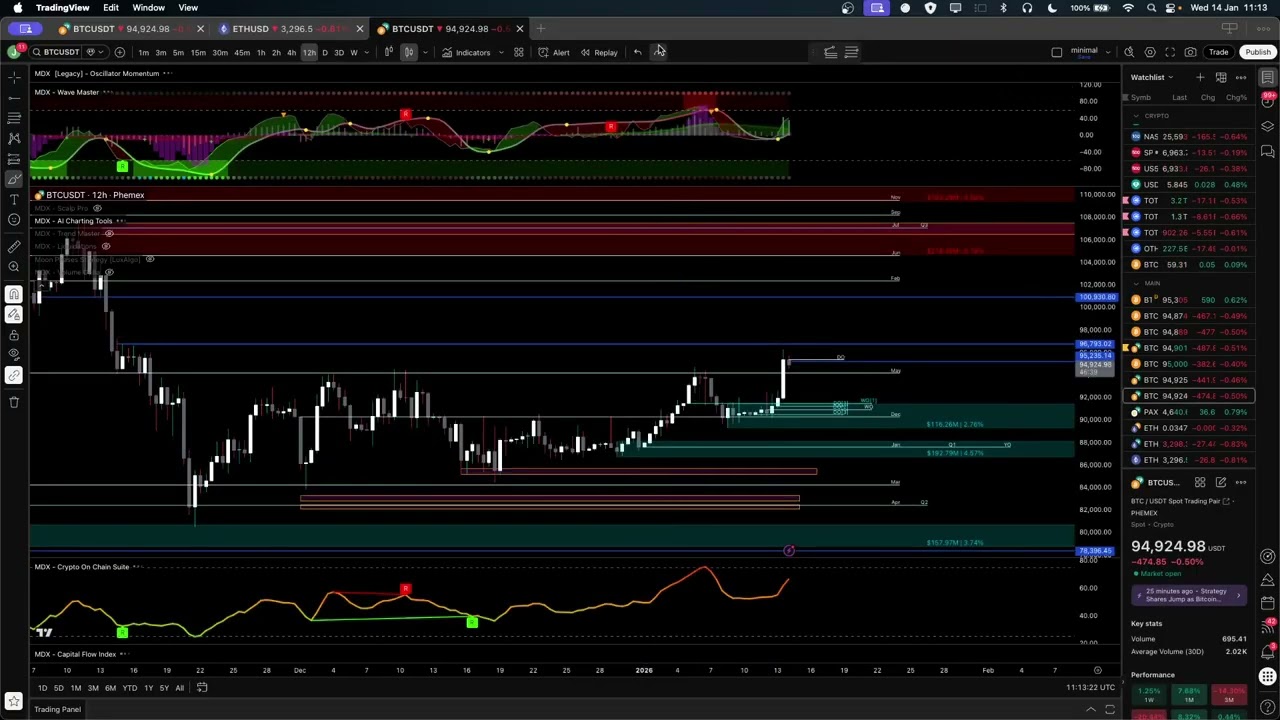Click the star favorites toolbar icon
Screen dimensions: 1280x720
pyautogui.click(x=14, y=702)
